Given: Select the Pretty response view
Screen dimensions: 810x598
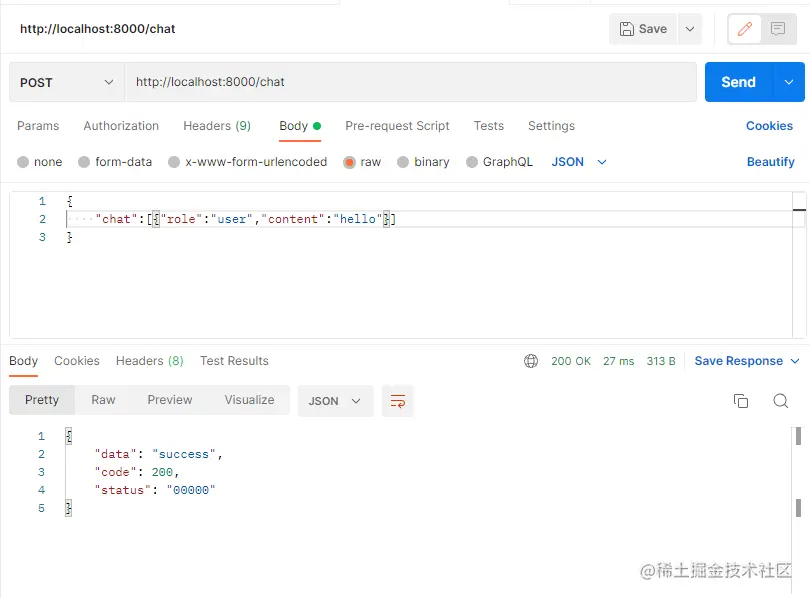Looking at the screenshot, I should pyautogui.click(x=42, y=400).
